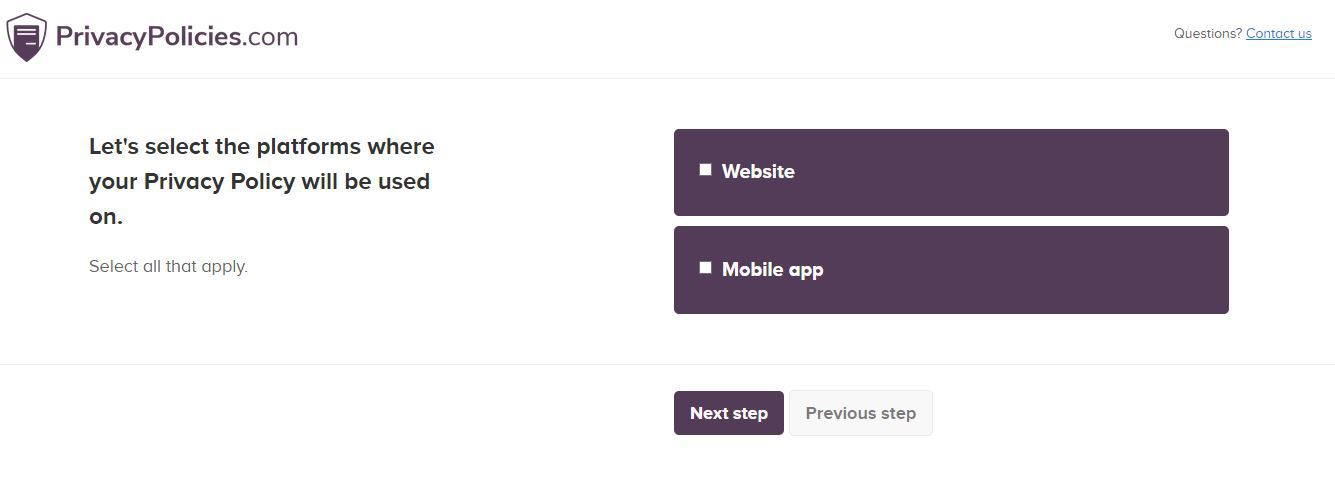
Task: Tick the Website checkbox
Action: [x=705, y=170]
